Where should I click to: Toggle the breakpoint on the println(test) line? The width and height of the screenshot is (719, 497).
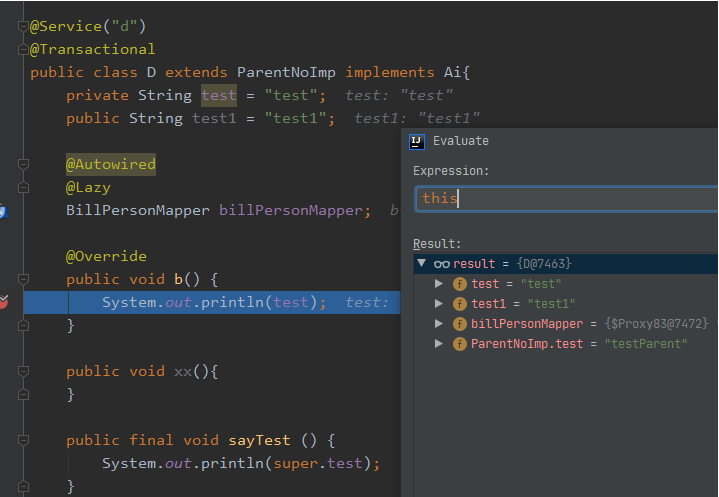click(3, 302)
